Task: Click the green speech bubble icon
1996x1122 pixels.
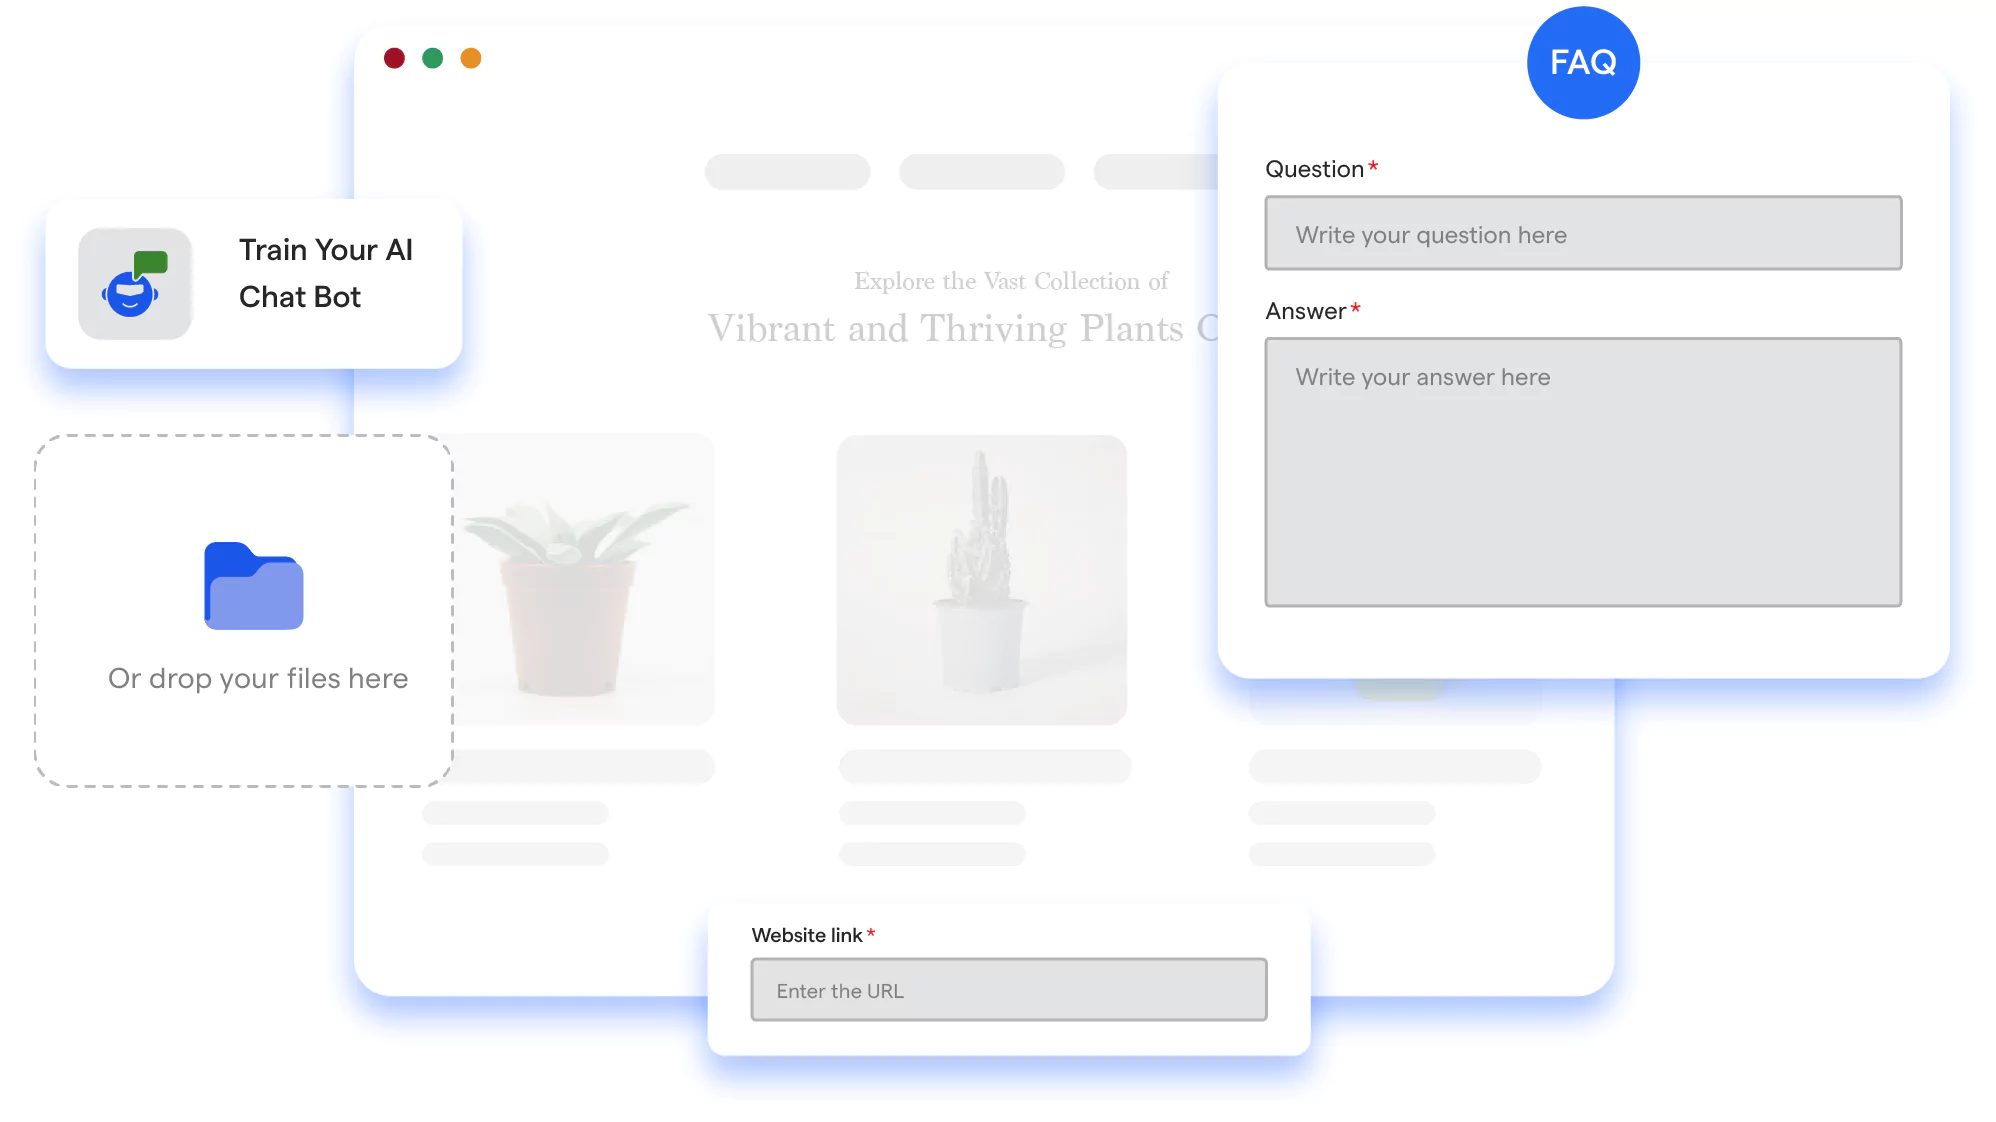Action: [x=148, y=258]
